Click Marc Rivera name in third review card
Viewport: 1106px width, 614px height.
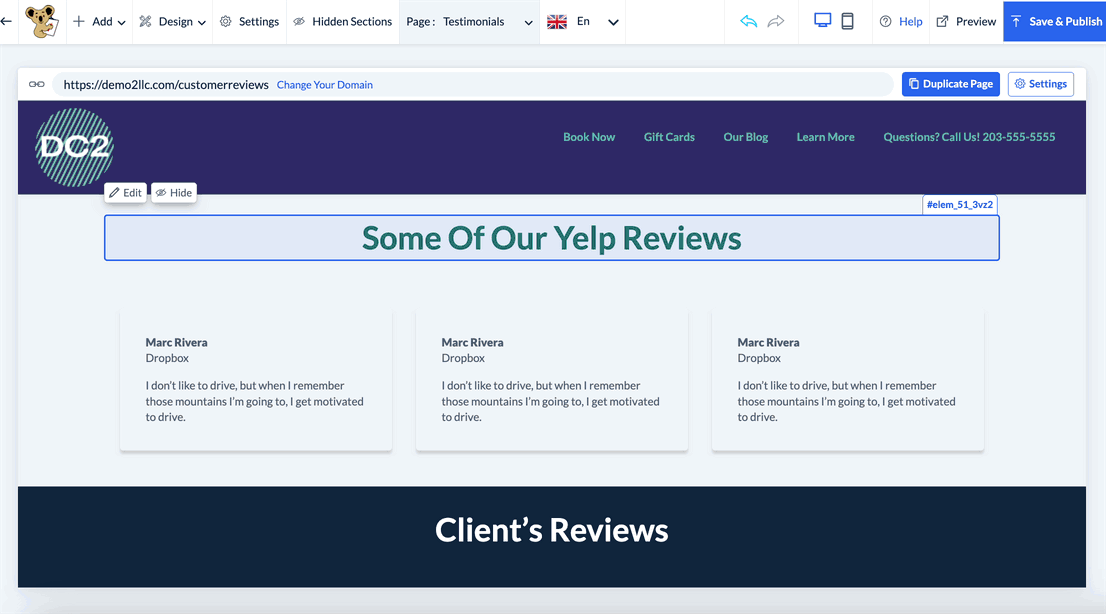[x=768, y=342]
